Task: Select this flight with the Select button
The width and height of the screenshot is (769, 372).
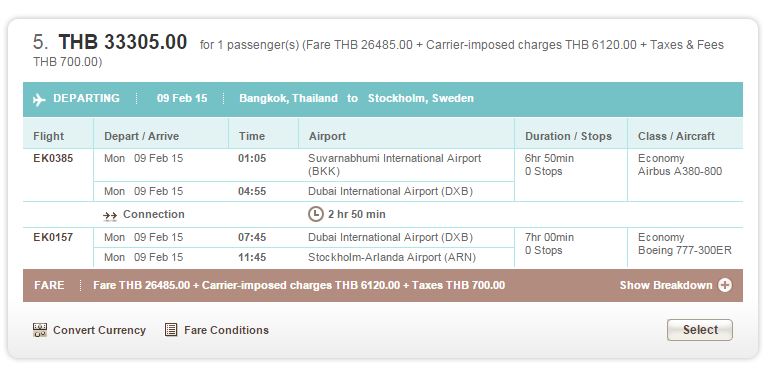Action: pyautogui.click(x=700, y=330)
